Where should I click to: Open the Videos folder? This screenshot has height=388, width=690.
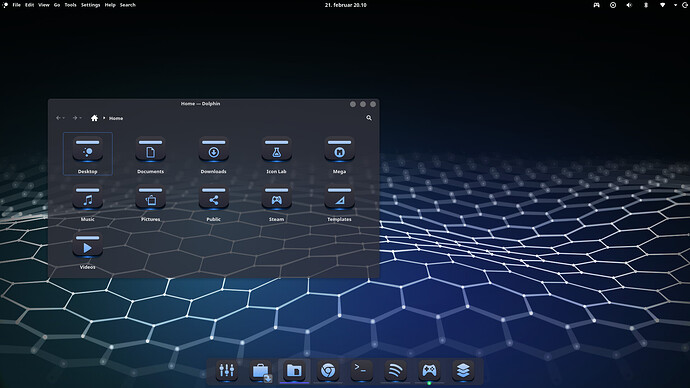point(88,245)
